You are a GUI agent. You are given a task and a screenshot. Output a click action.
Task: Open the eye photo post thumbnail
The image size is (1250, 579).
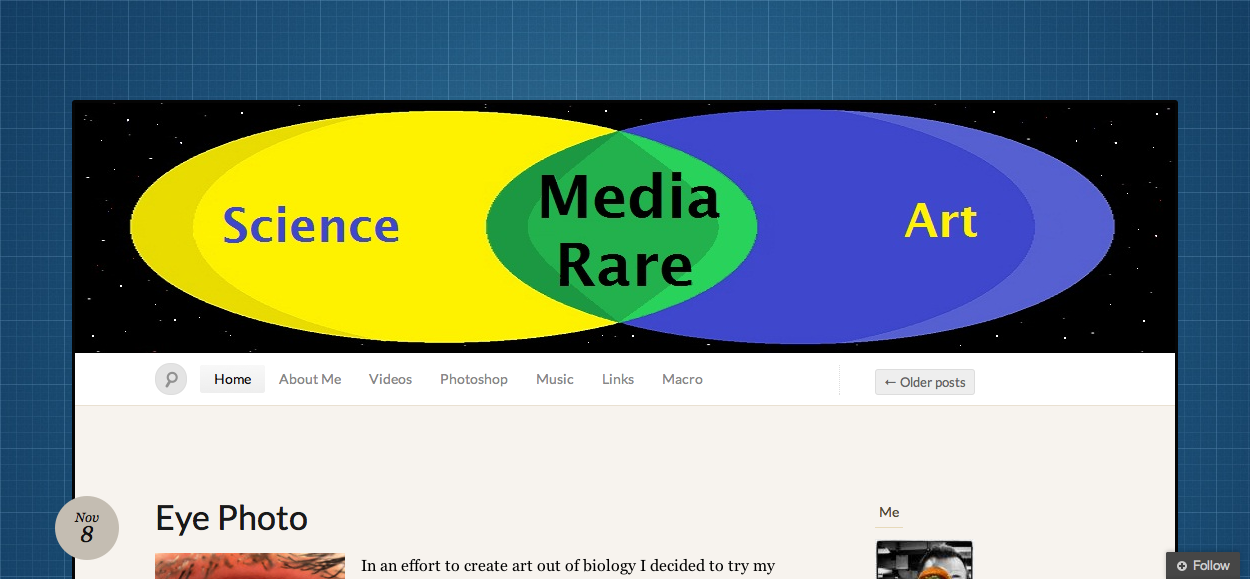coord(250,566)
